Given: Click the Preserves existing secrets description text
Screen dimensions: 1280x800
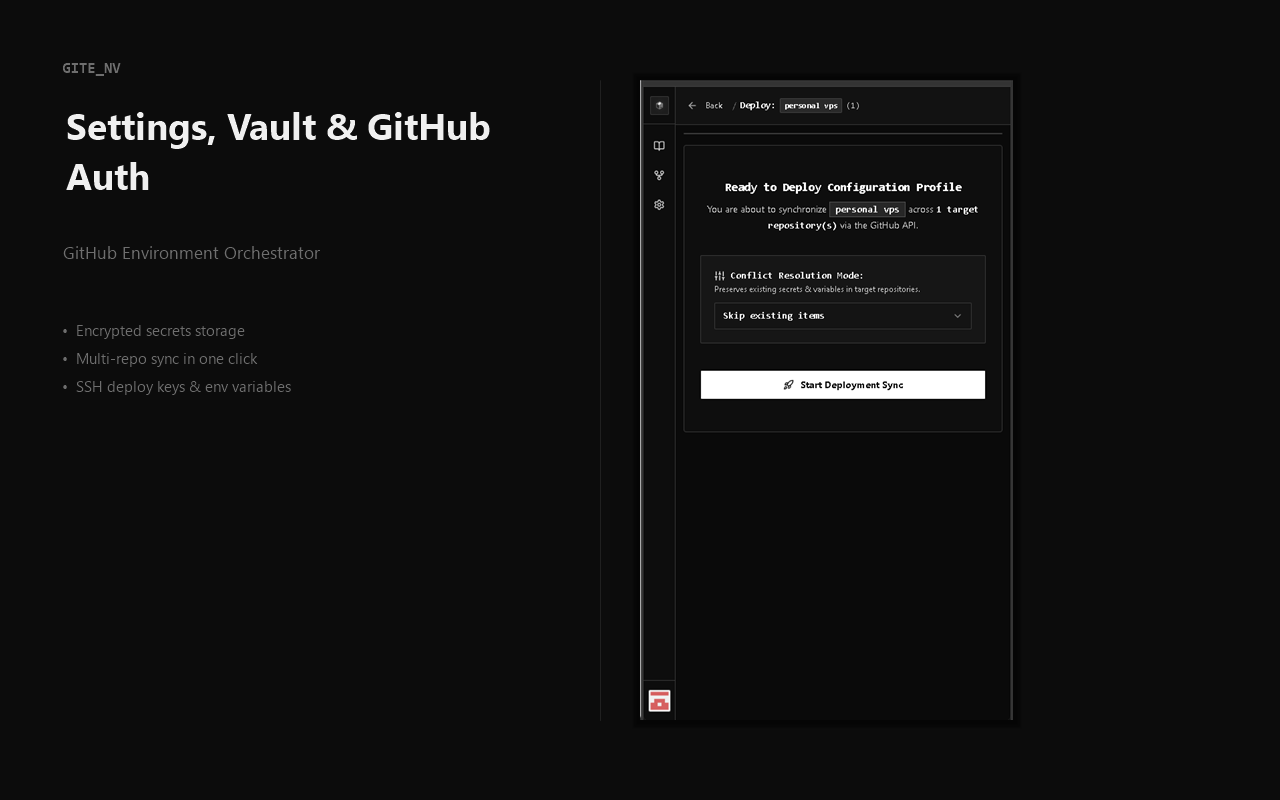Looking at the screenshot, I should [x=817, y=290].
